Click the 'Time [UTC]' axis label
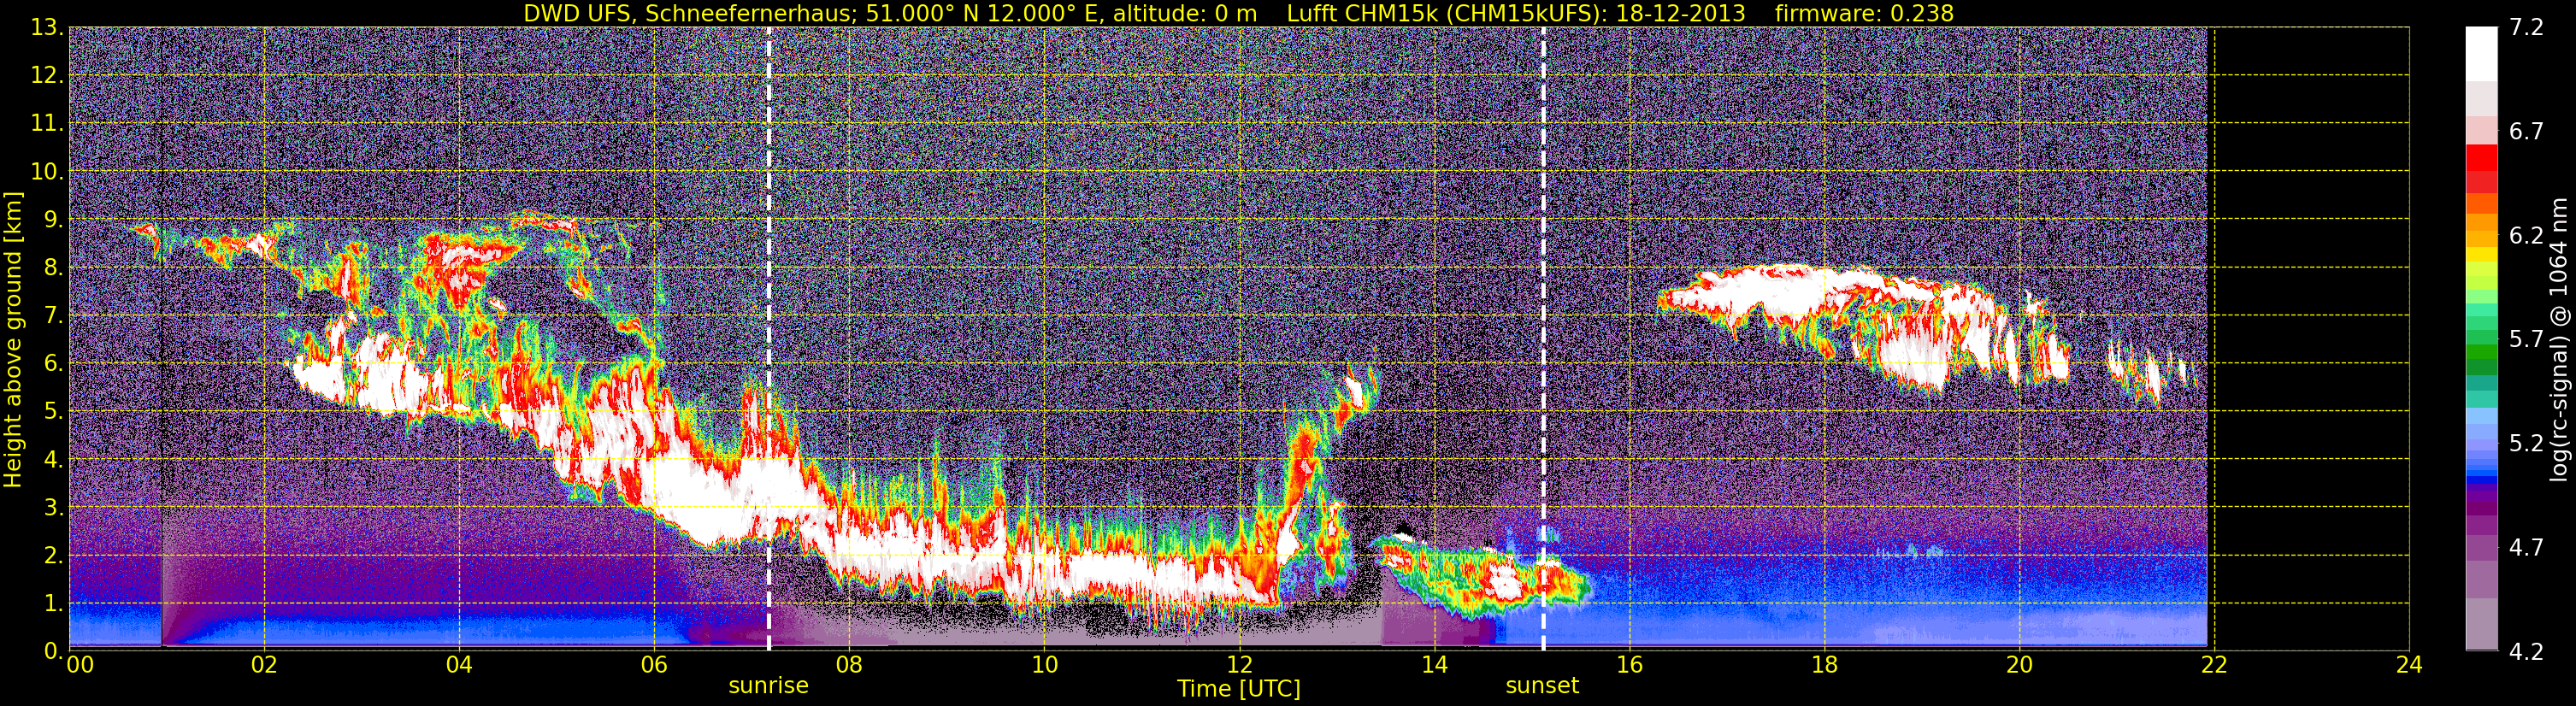 pyautogui.click(x=1239, y=688)
